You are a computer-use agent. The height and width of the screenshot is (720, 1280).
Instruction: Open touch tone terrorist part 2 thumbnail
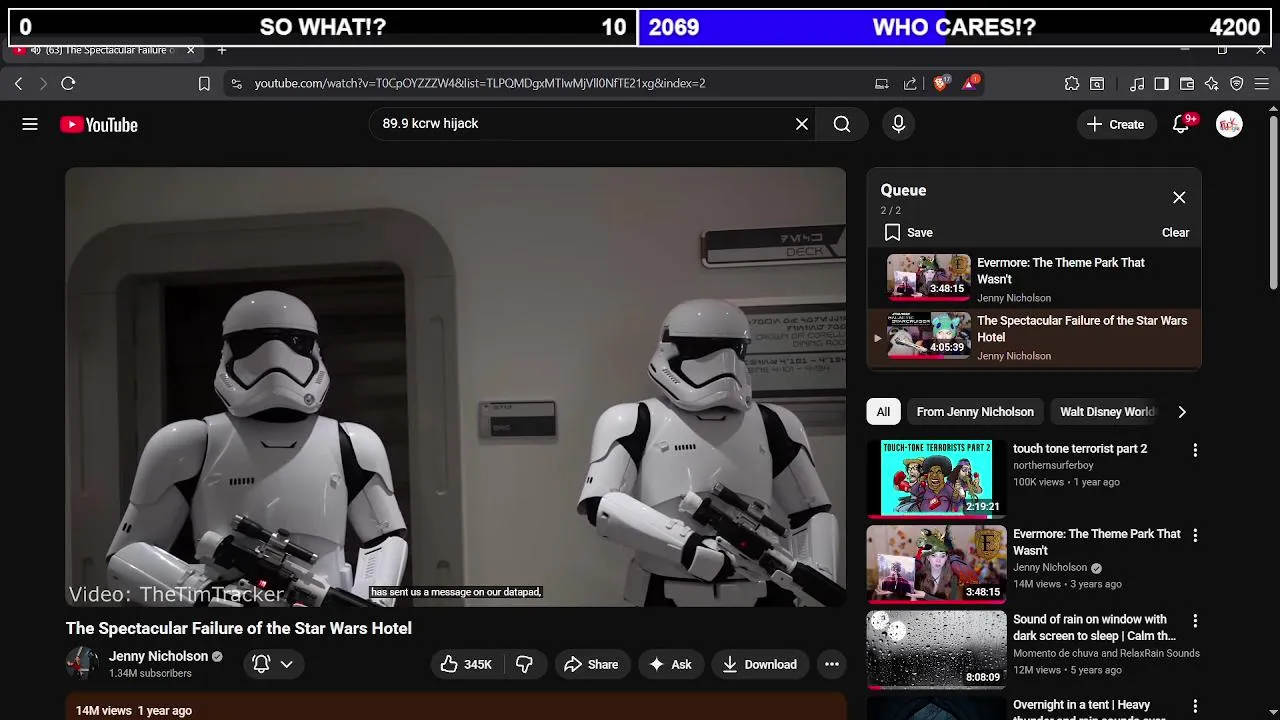click(x=936, y=478)
